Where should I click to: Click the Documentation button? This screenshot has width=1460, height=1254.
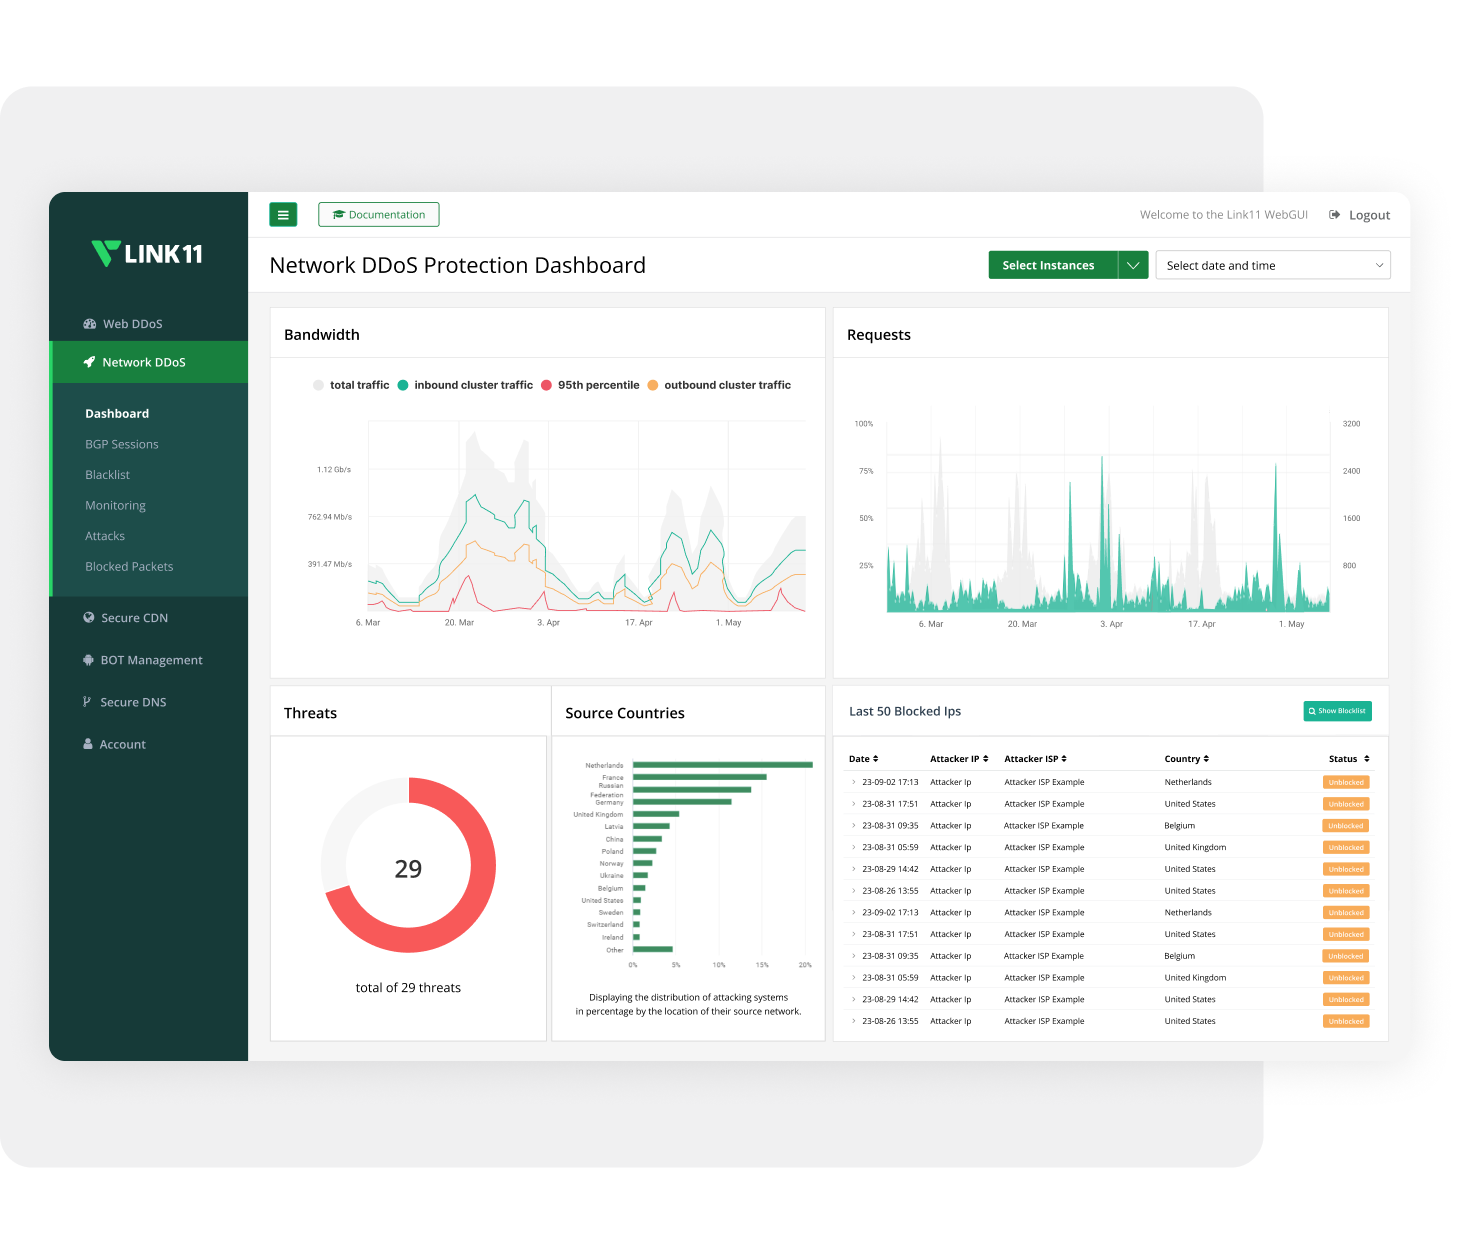(x=379, y=215)
